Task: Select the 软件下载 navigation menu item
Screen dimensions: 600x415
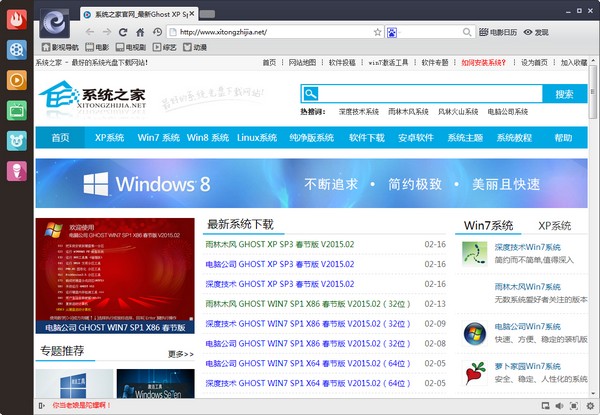Action: (366, 138)
